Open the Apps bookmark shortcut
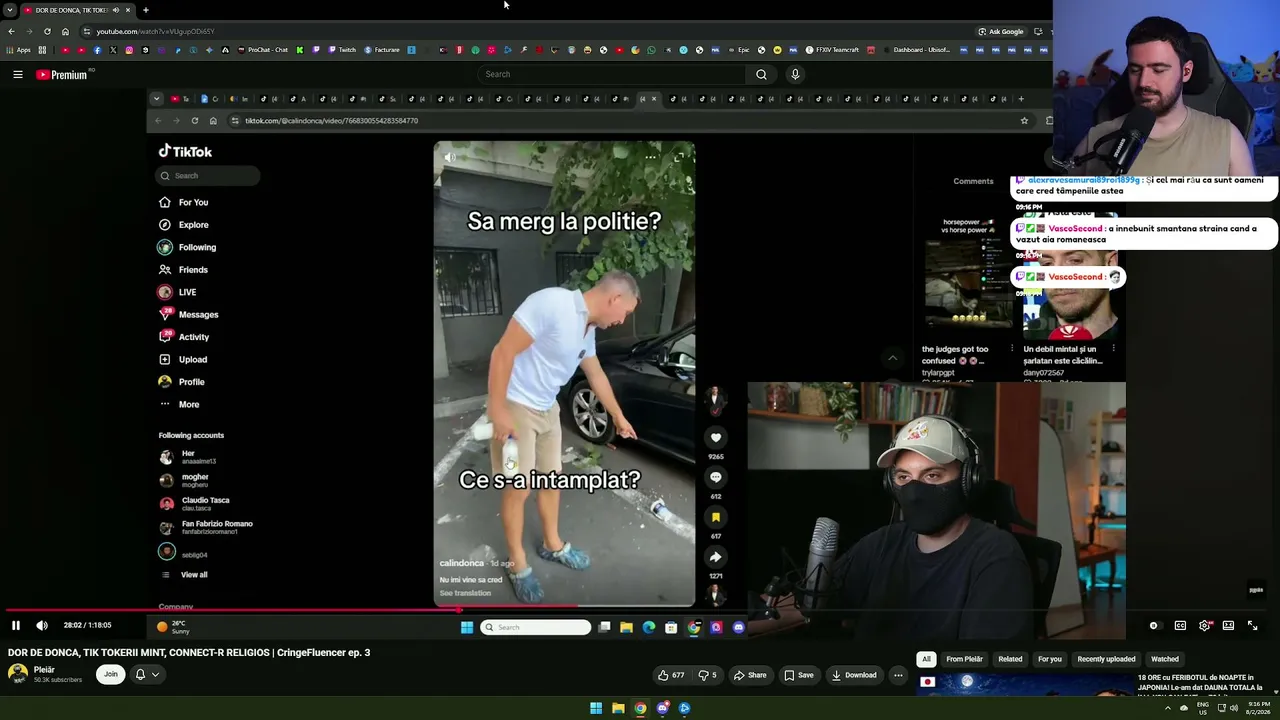The width and height of the screenshot is (1280, 720). click(18, 50)
